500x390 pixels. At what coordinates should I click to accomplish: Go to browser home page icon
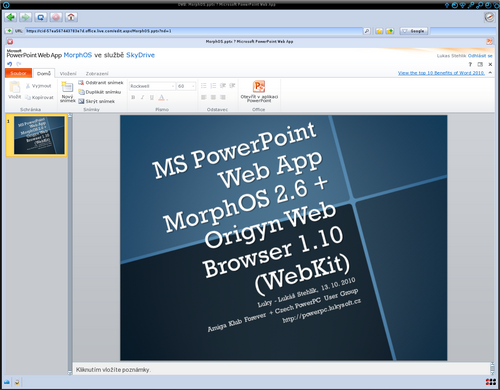pos(71,17)
